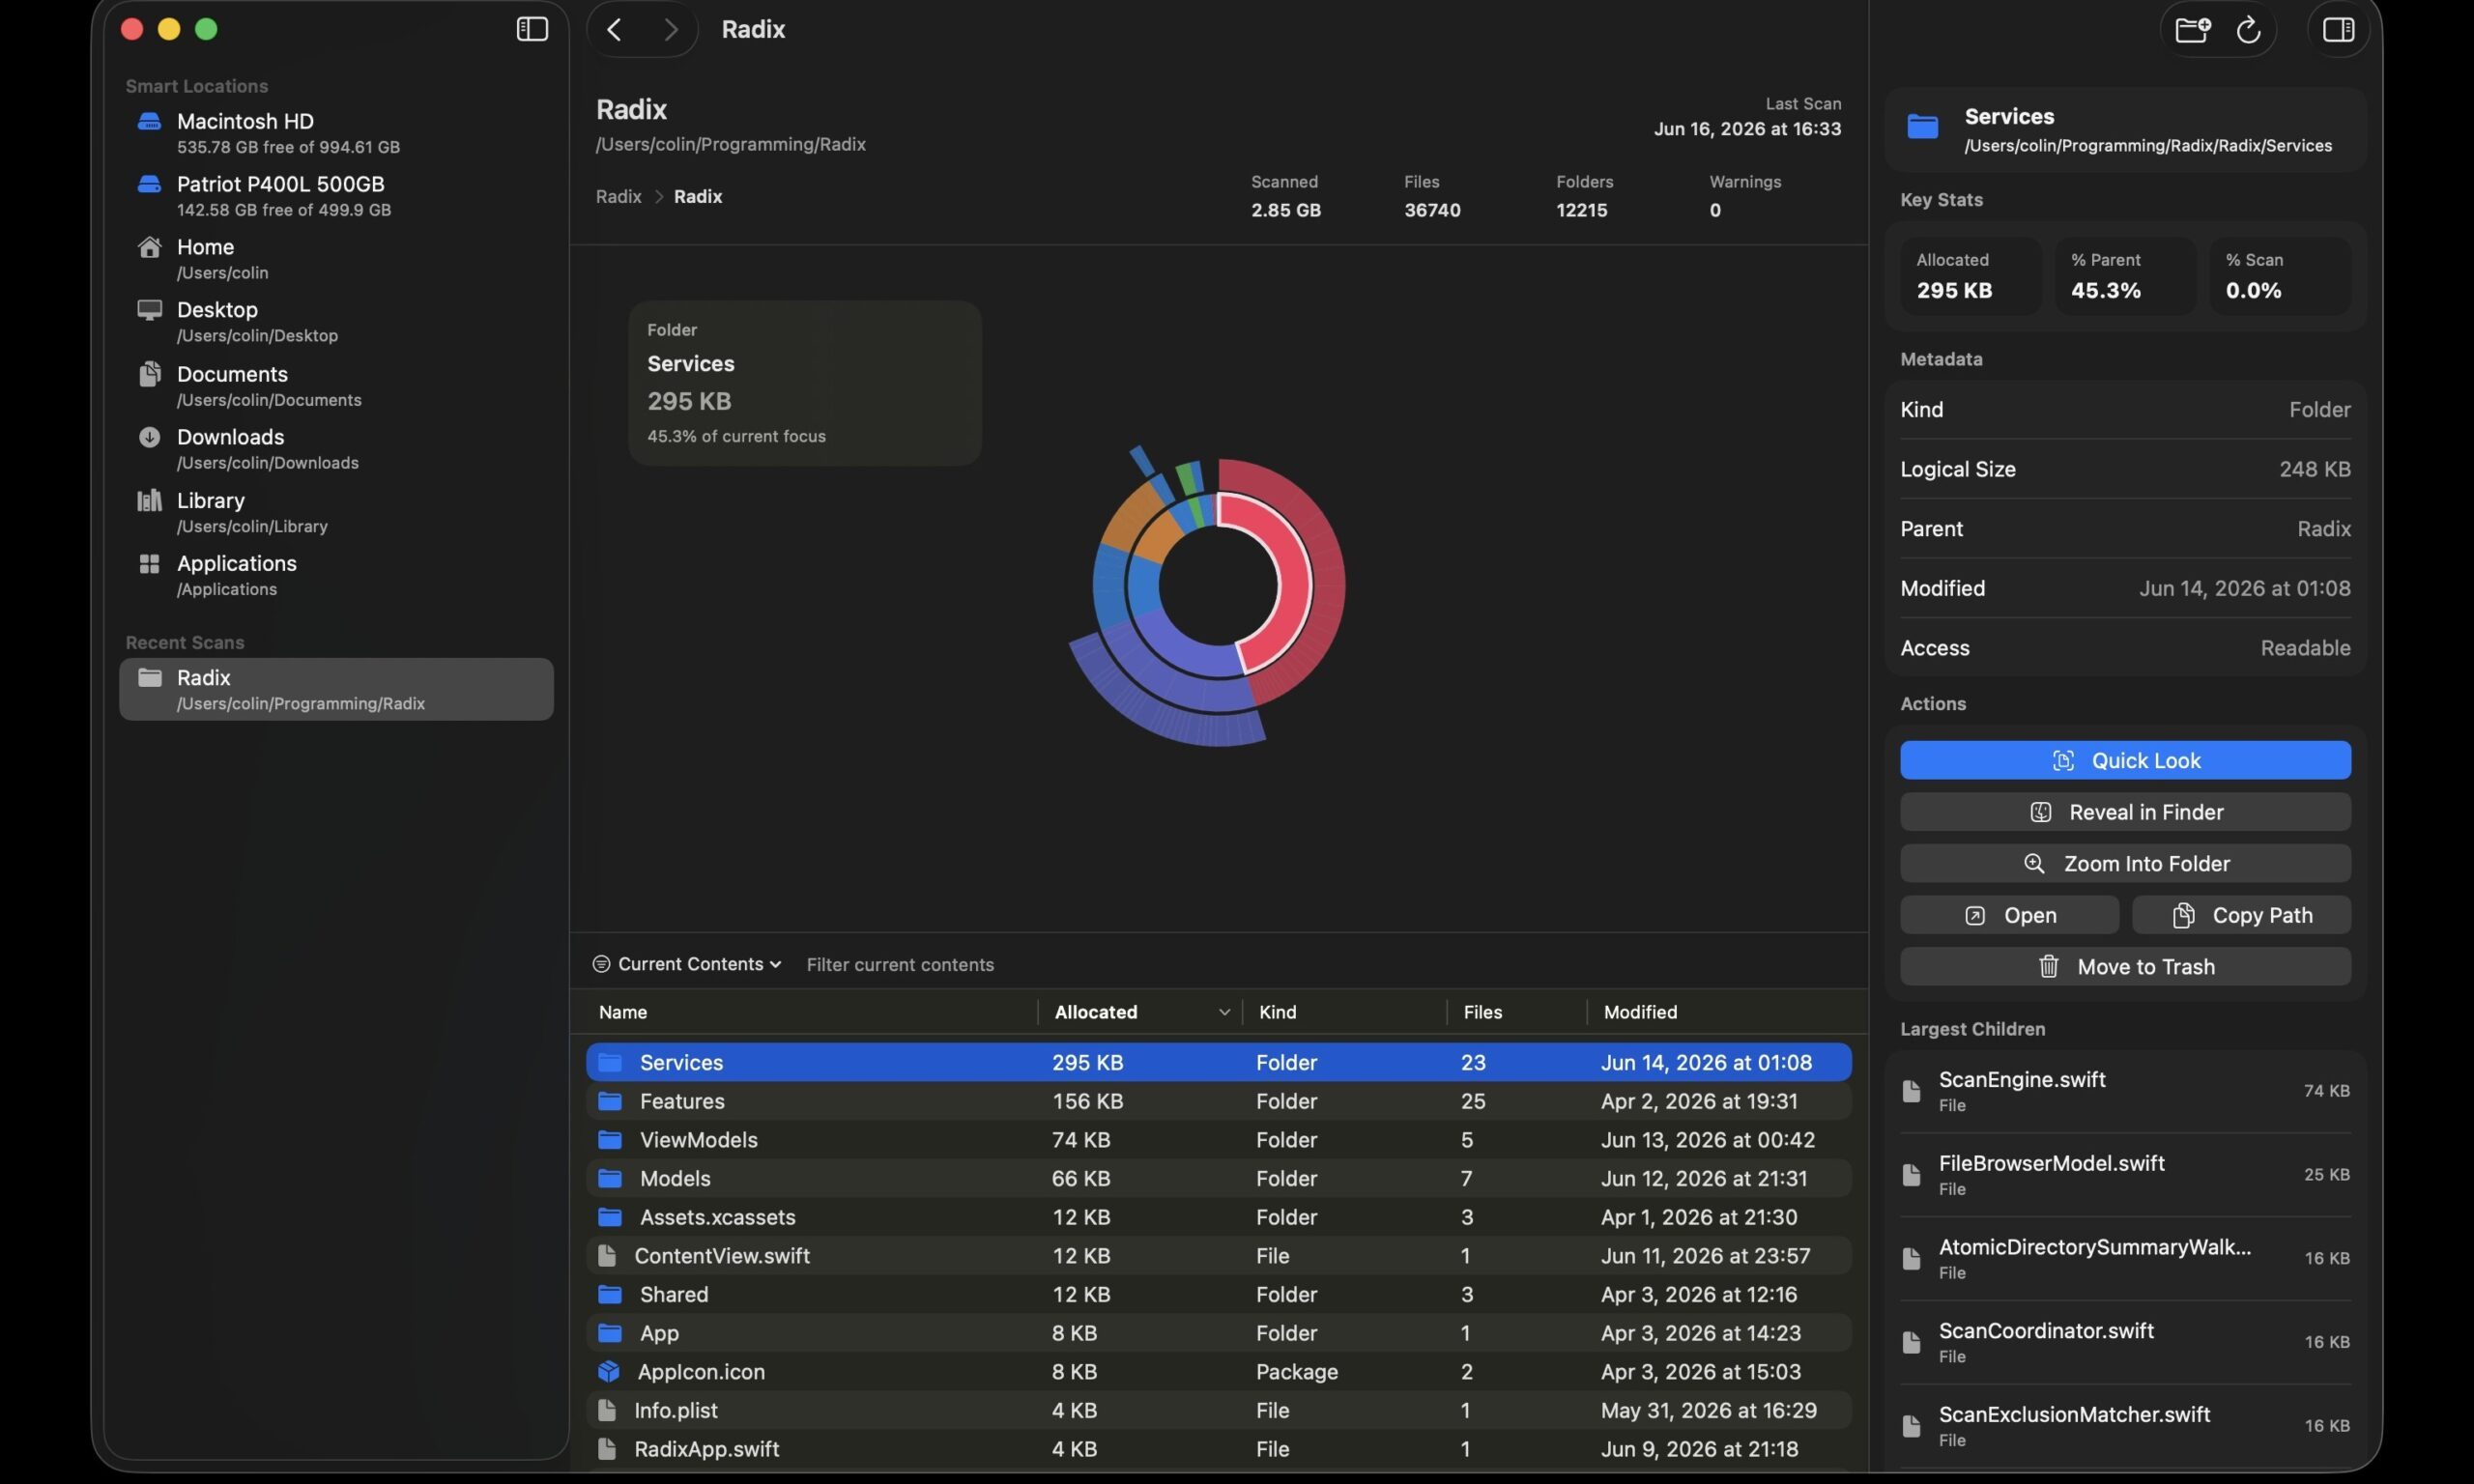Open the Library location
The height and width of the screenshot is (1484, 2474).
[x=336, y=512]
